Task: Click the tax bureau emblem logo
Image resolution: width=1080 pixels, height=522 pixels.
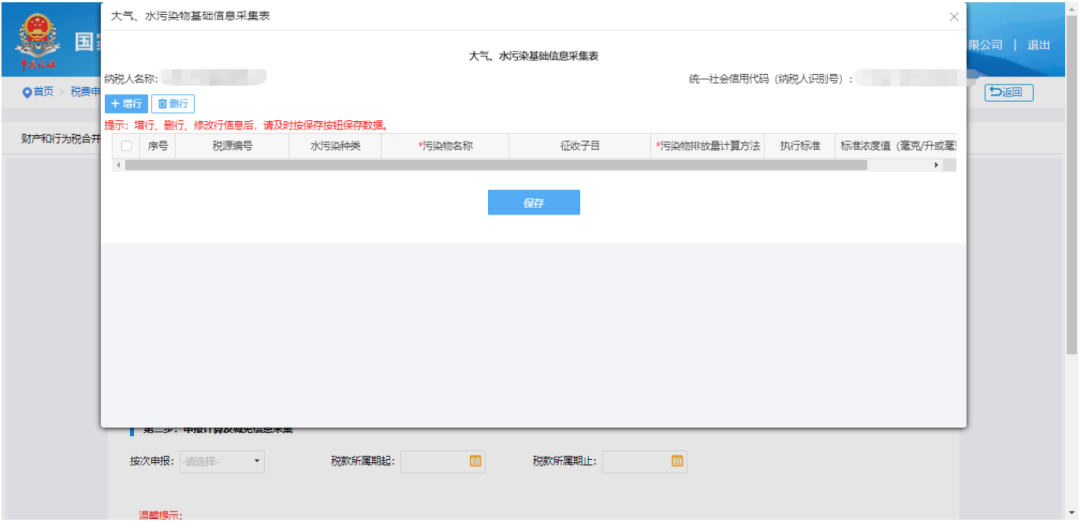Action: (x=38, y=41)
